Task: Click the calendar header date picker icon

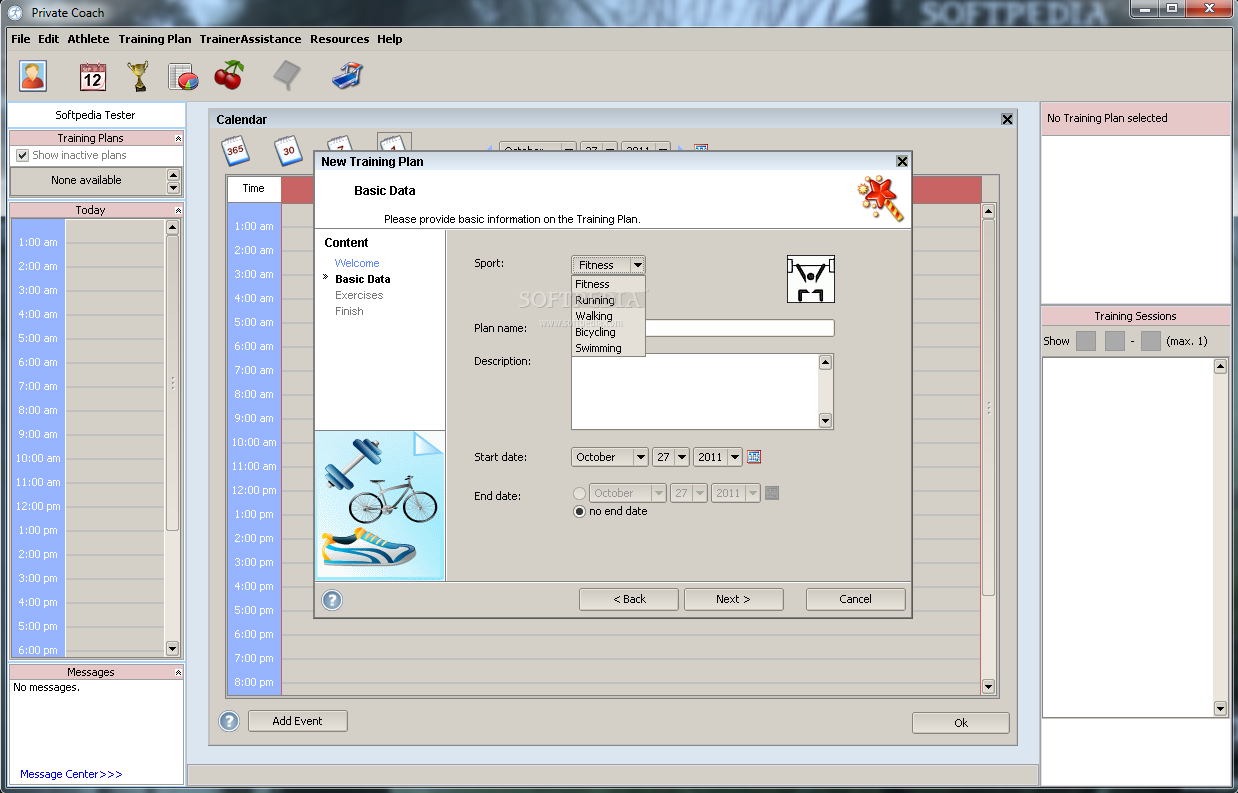Action: click(x=701, y=149)
